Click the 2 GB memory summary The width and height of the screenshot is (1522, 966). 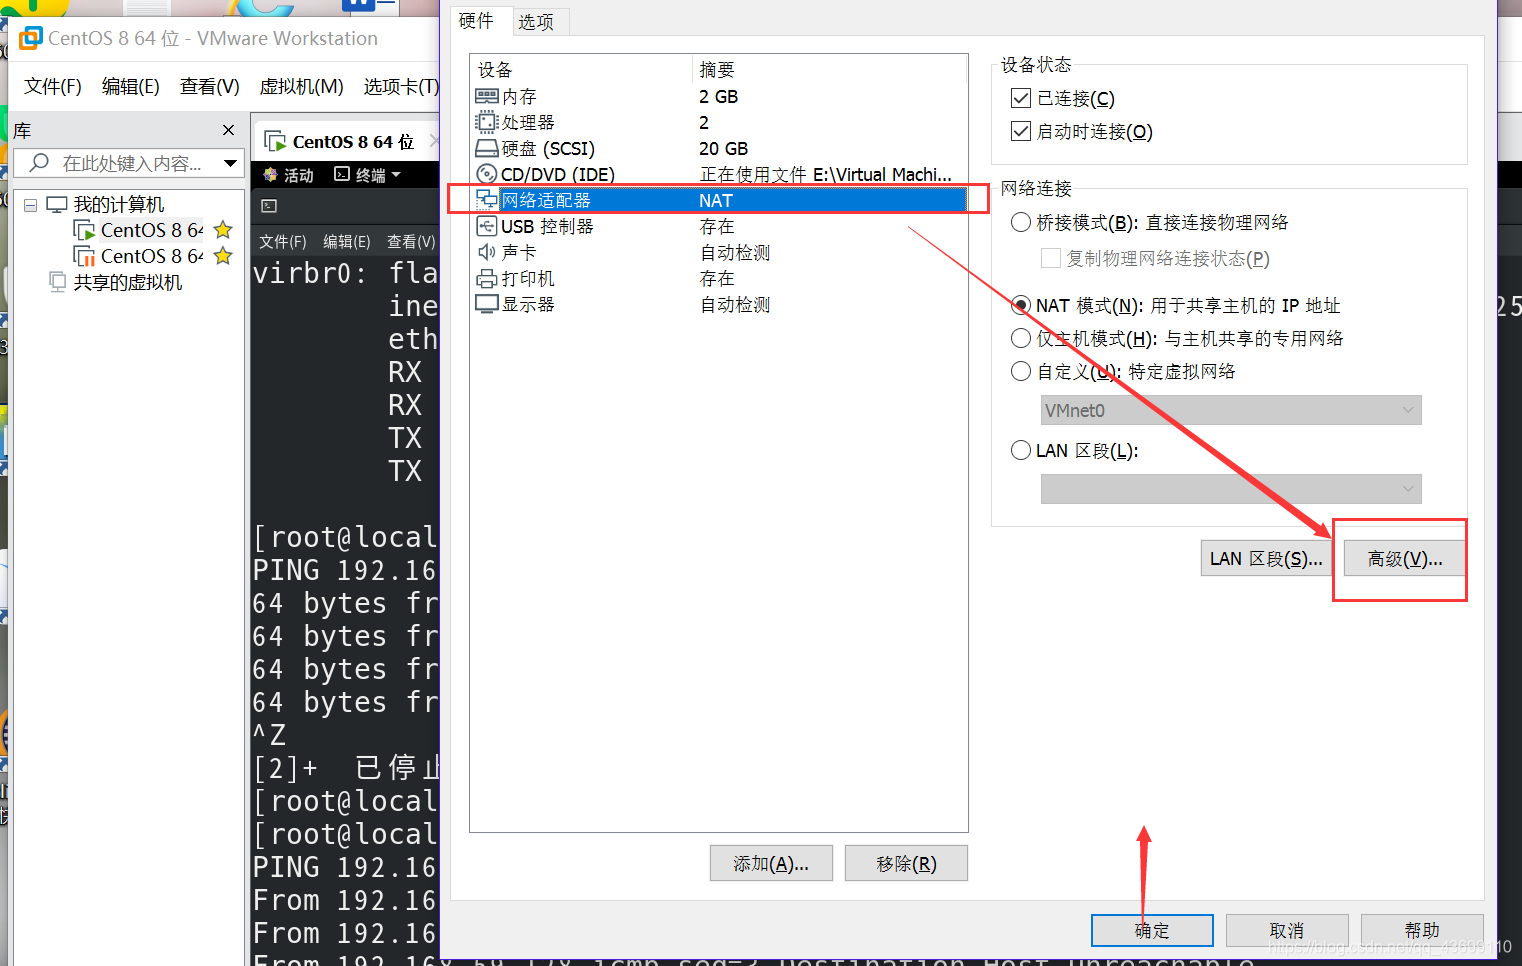click(x=718, y=96)
